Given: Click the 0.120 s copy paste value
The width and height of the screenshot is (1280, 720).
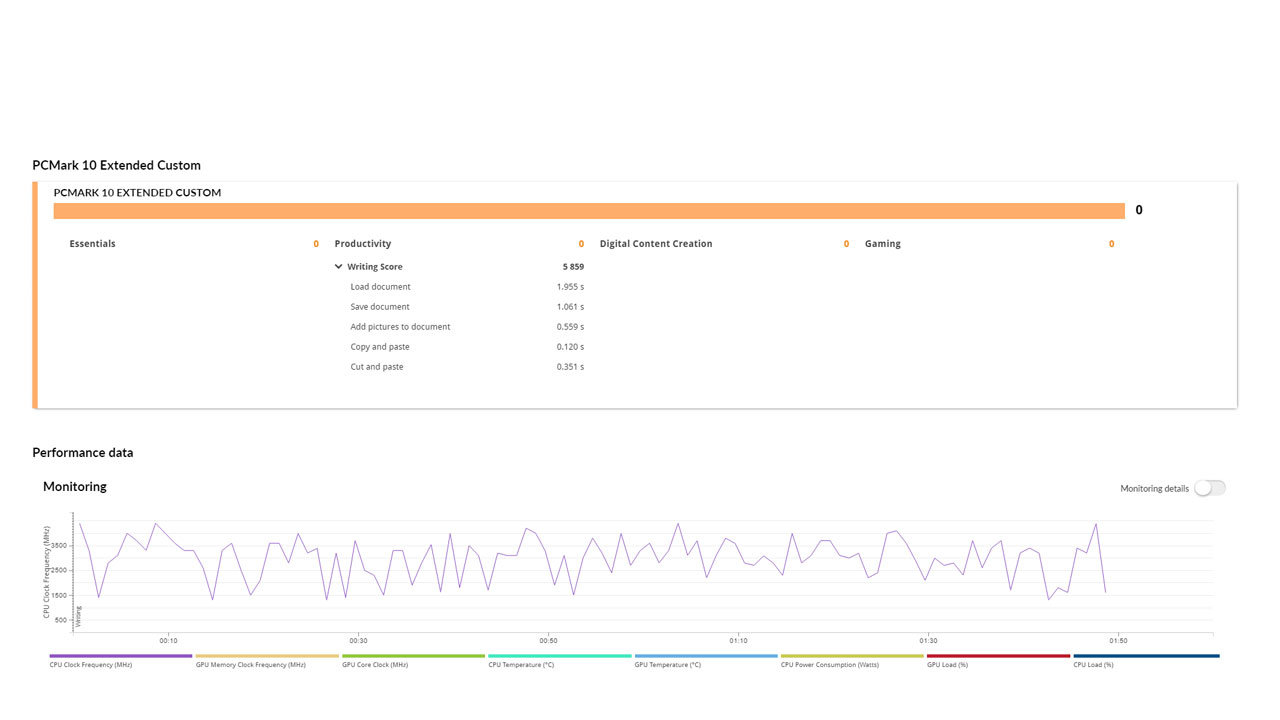Looking at the screenshot, I should pyautogui.click(x=570, y=347).
